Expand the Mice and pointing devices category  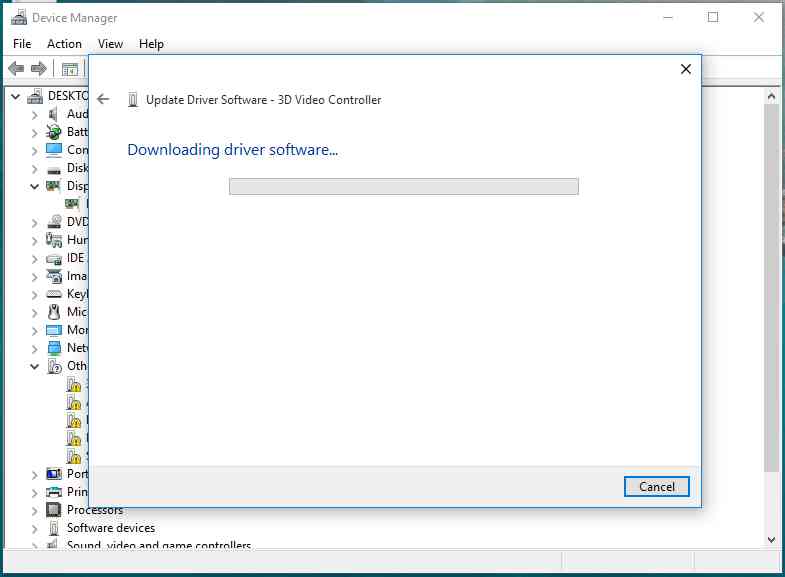tap(34, 313)
